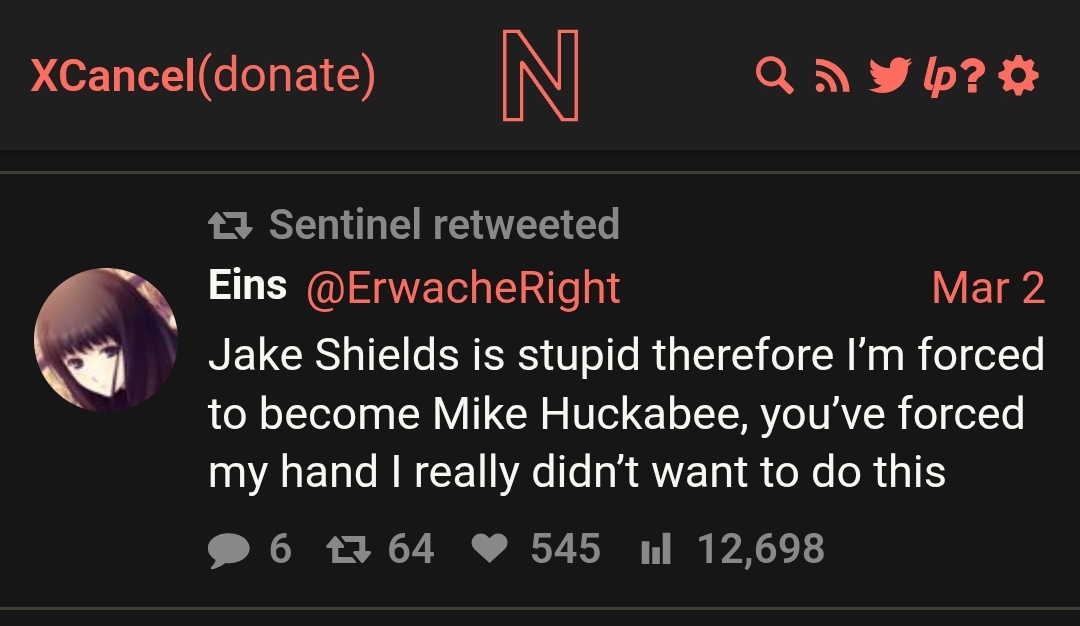
Task: Open the Mar 2 tweet date link
Action: pyautogui.click(x=988, y=288)
